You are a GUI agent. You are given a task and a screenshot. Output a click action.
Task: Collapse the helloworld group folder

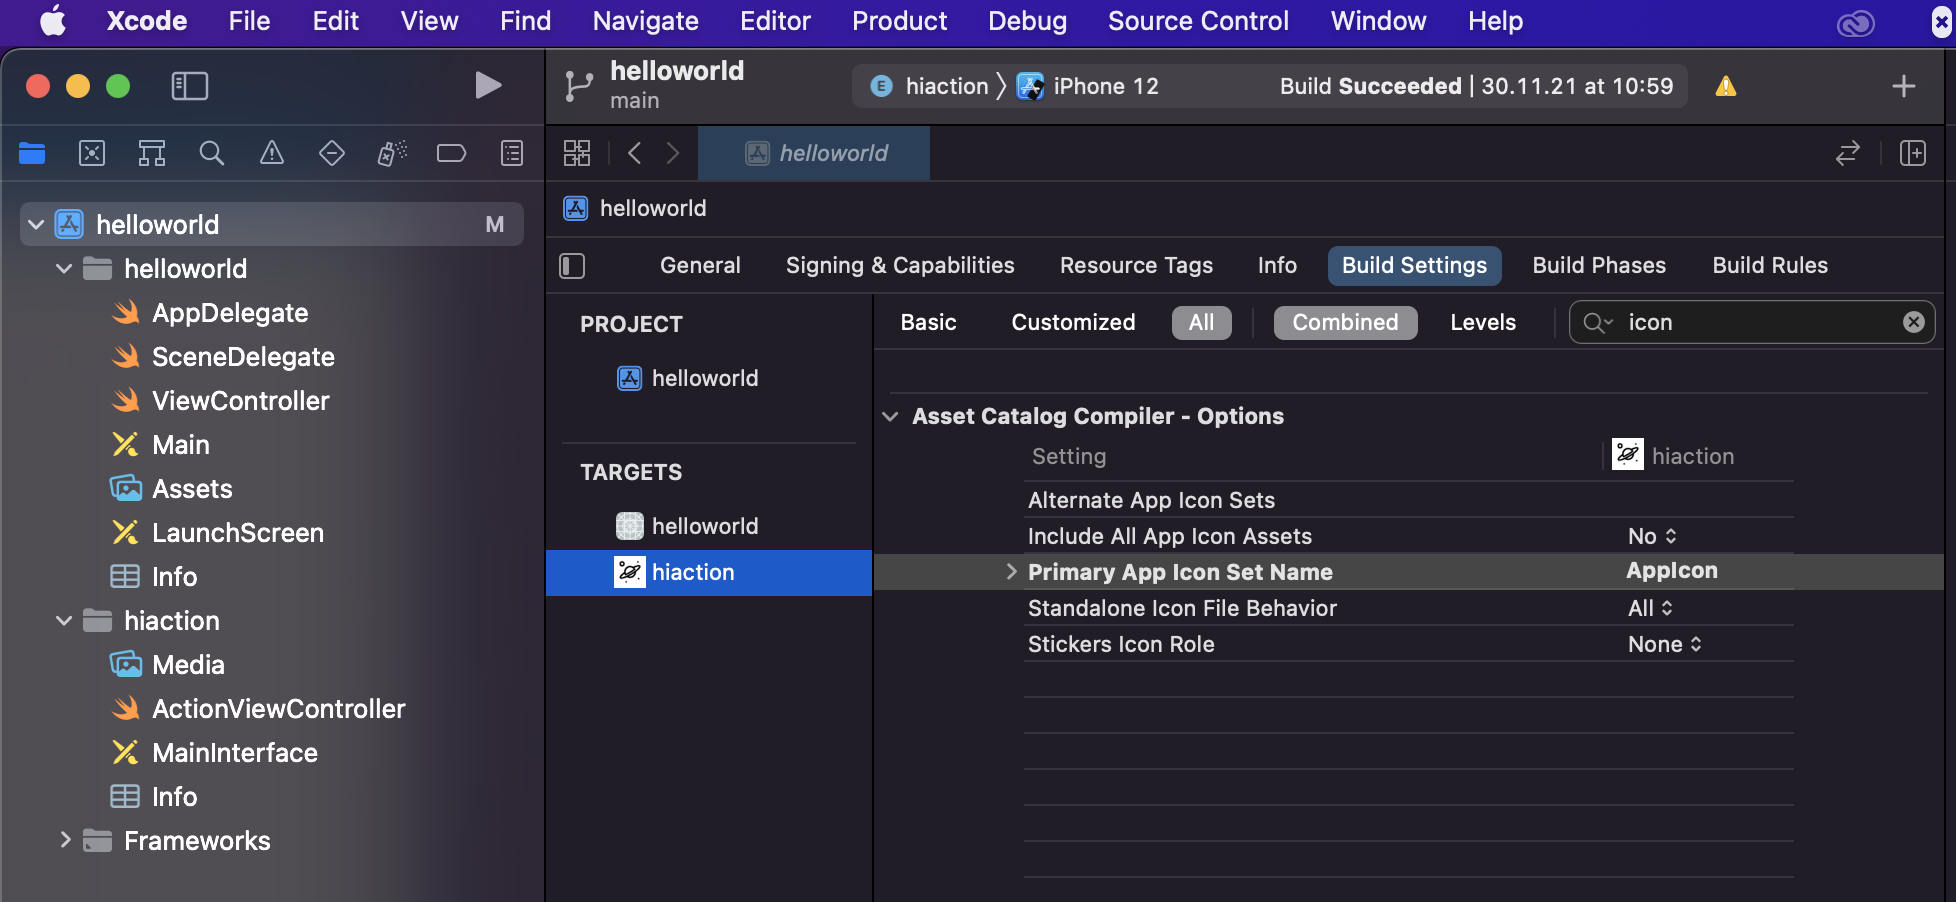coord(64,268)
